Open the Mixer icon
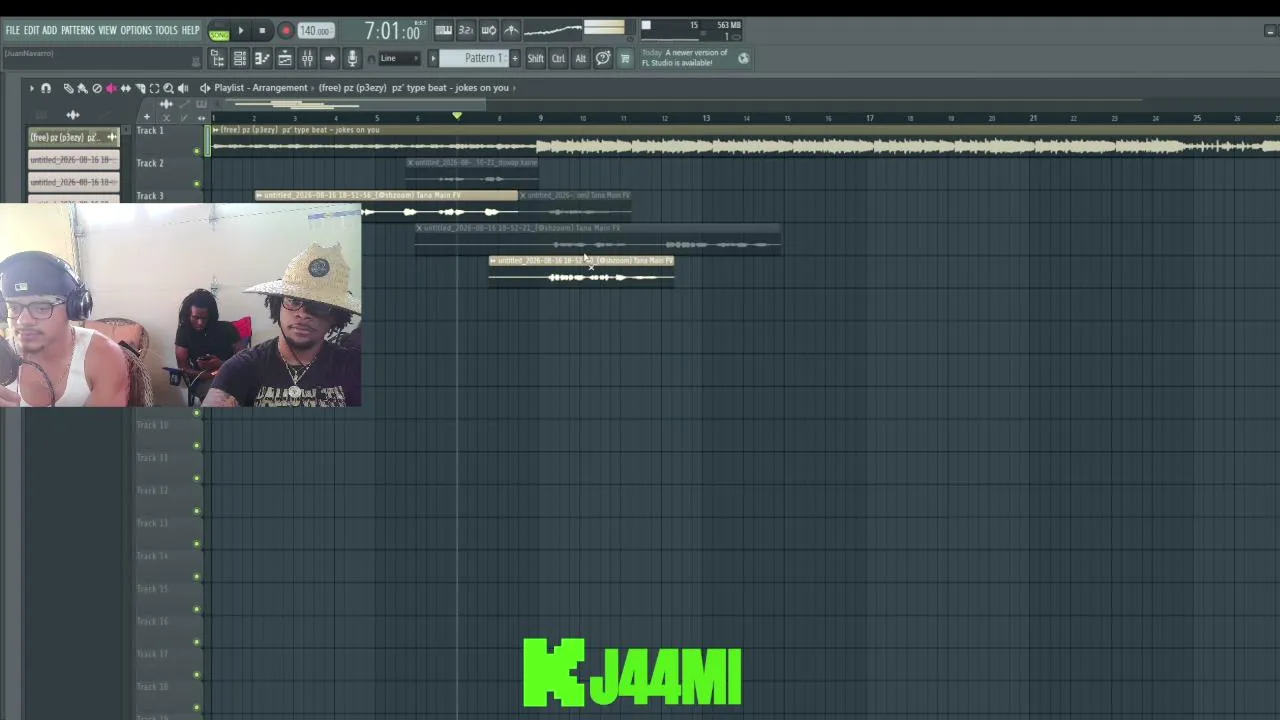1280x720 pixels. [307, 58]
